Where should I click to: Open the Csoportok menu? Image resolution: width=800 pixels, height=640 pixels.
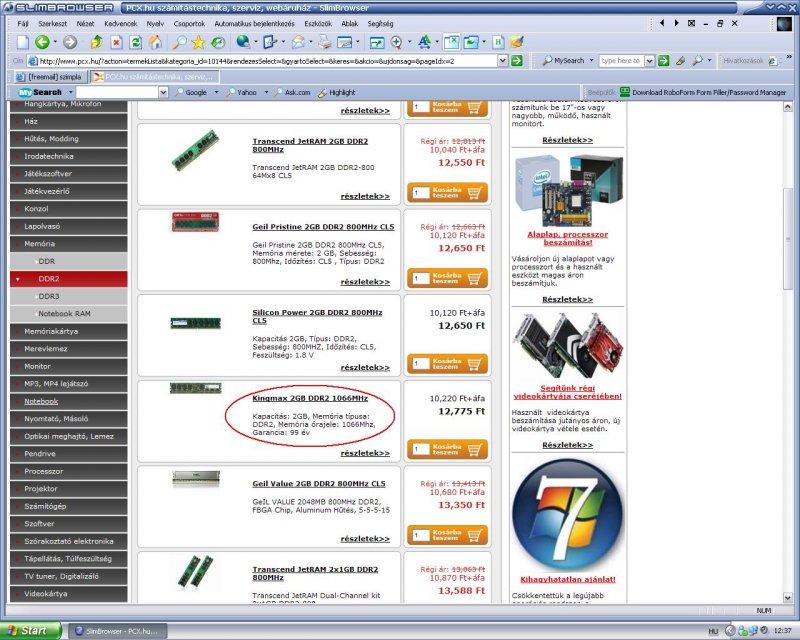point(189,23)
